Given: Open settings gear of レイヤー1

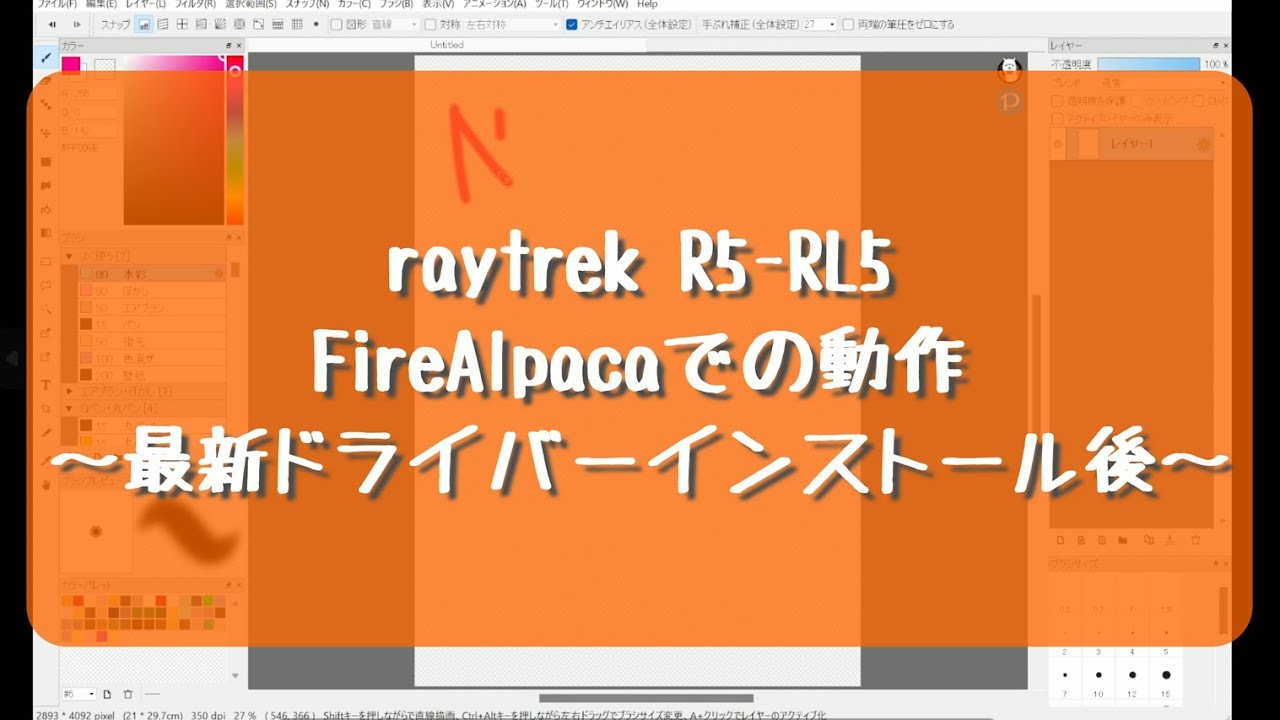Looking at the screenshot, I should coord(1203,145).
